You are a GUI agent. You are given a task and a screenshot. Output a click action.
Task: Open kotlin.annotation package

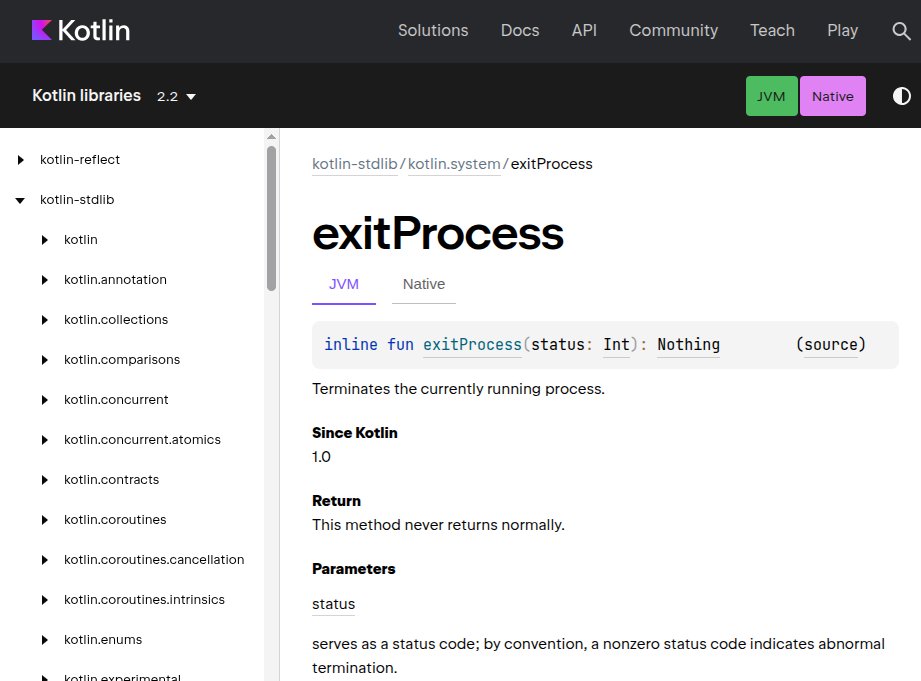115,280
